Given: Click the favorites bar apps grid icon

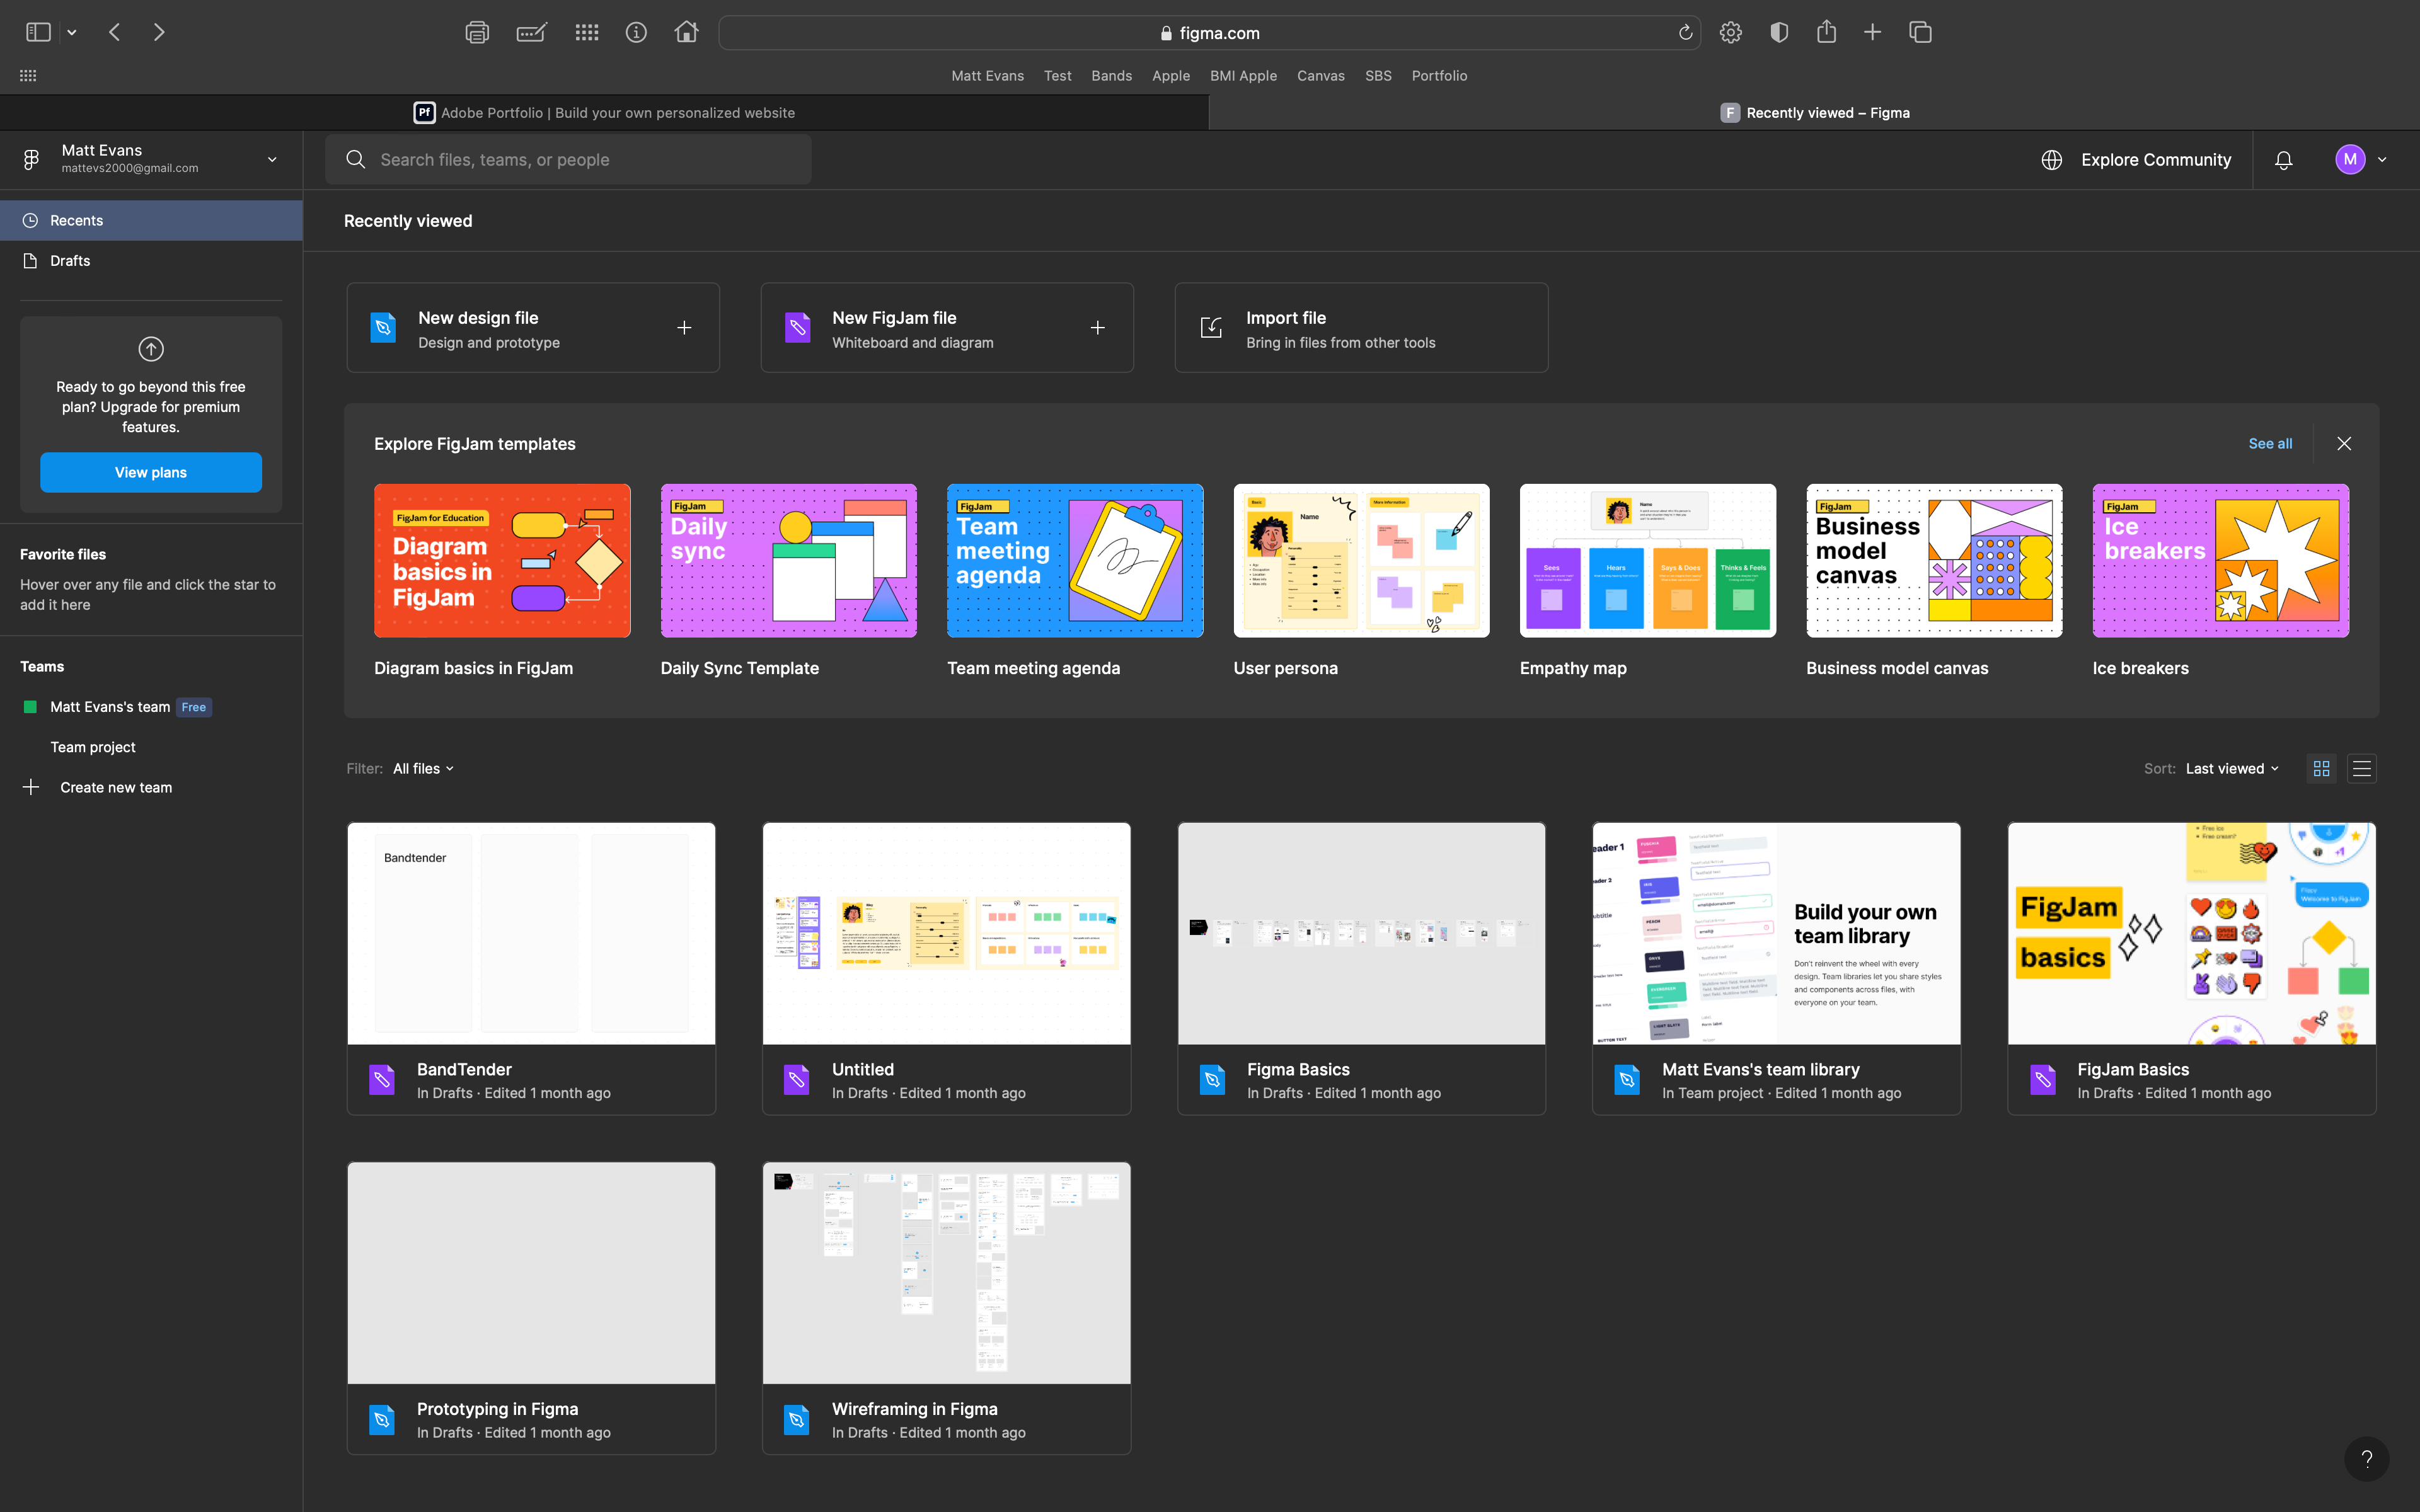Looking at the screenshot, I should click(28, 75).
